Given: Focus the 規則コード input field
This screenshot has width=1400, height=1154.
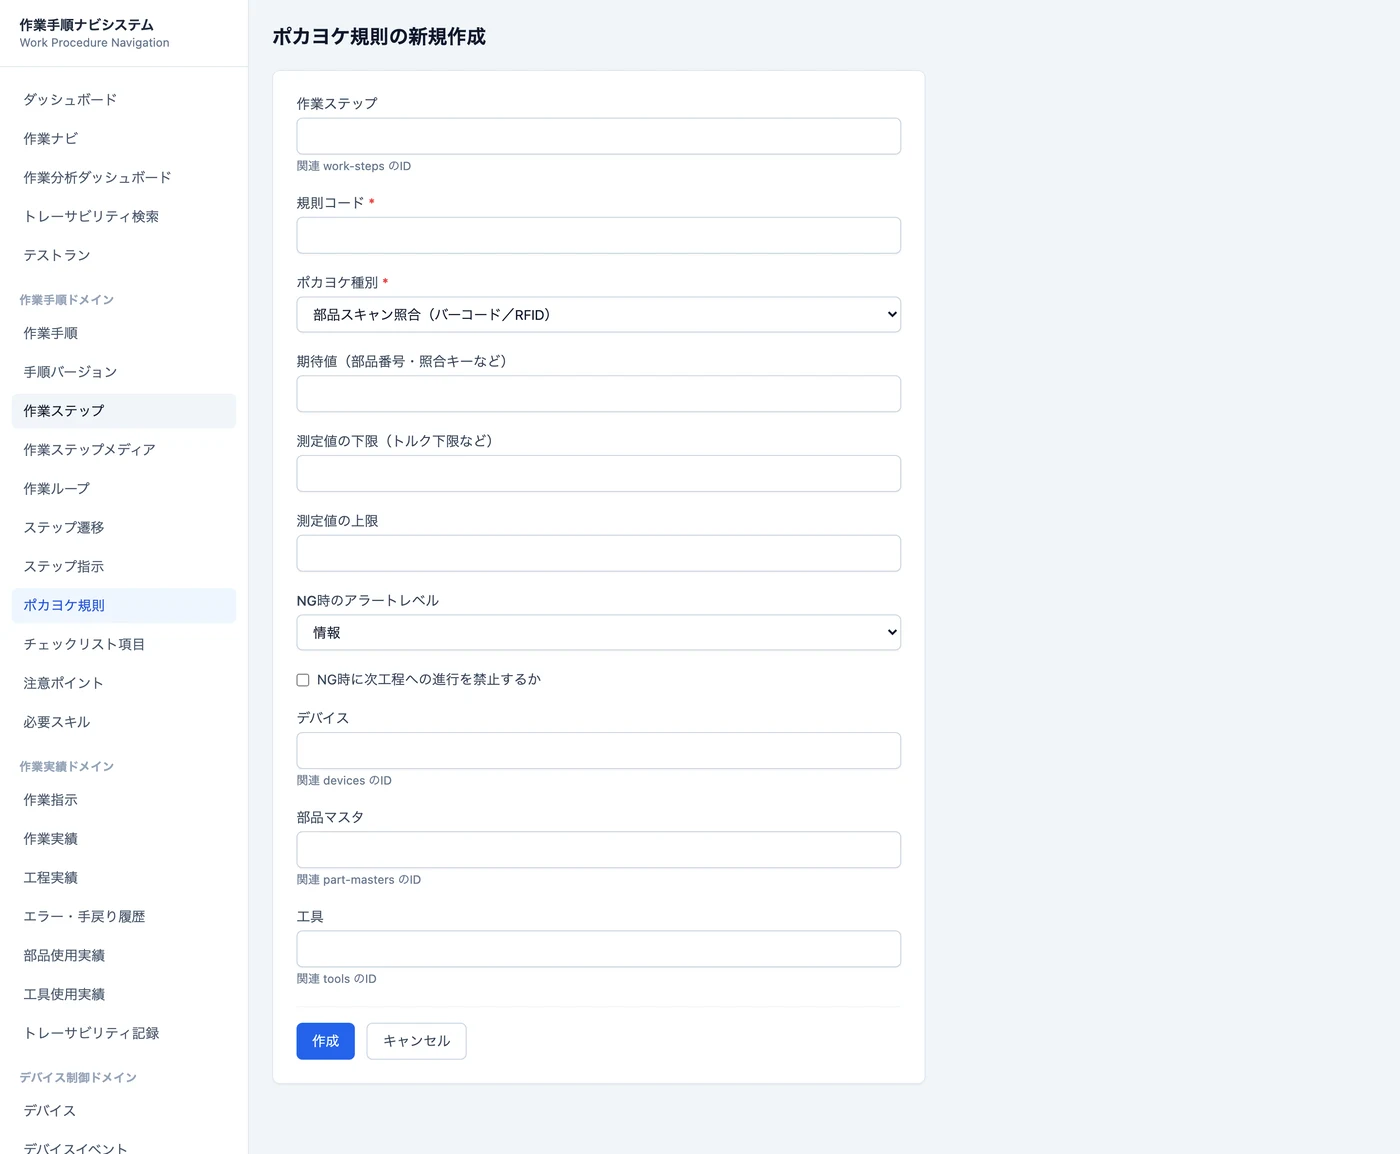Looking at the screenshot, I should pos(598,236).
